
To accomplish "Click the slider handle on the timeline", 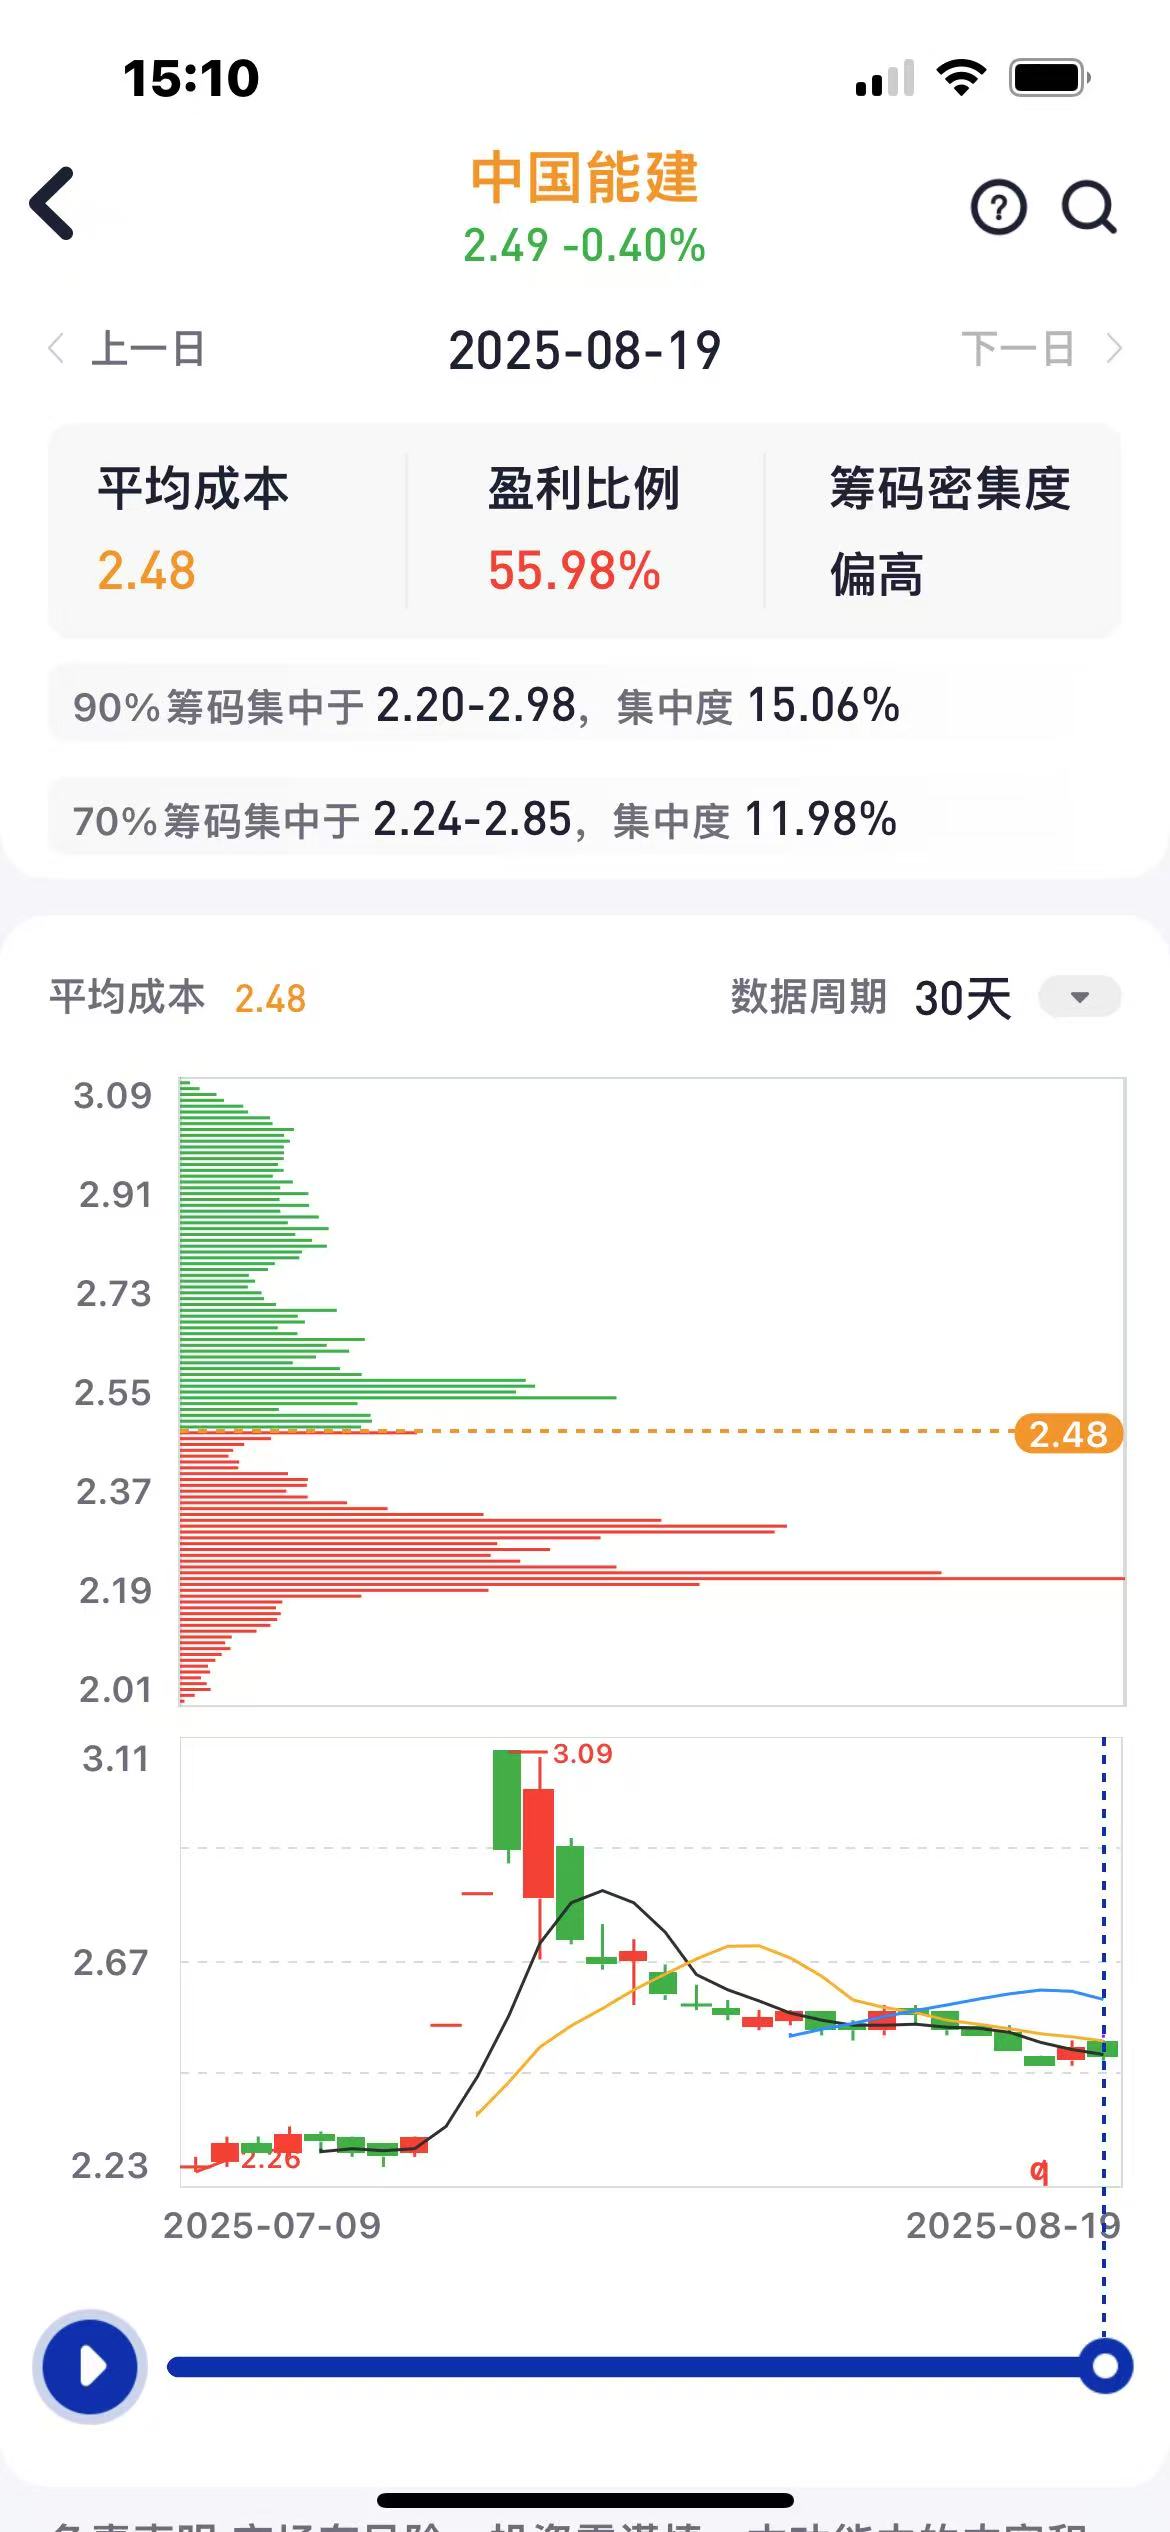I will [x=1105, y=2366].
